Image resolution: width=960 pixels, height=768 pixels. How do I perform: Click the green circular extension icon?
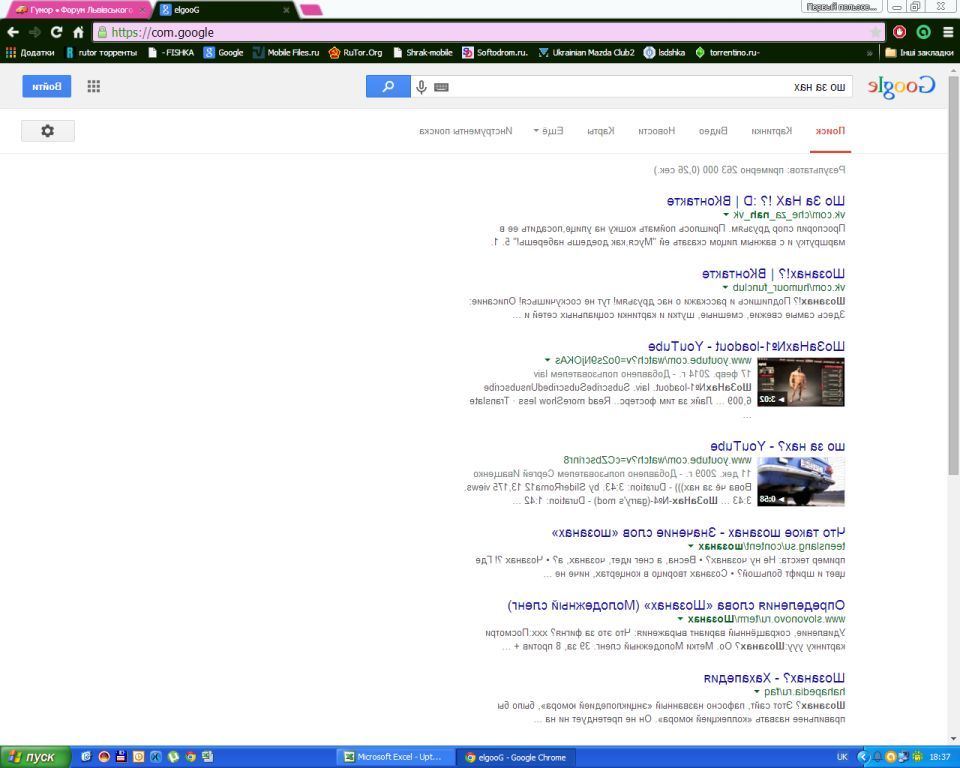tap(923, 32)
